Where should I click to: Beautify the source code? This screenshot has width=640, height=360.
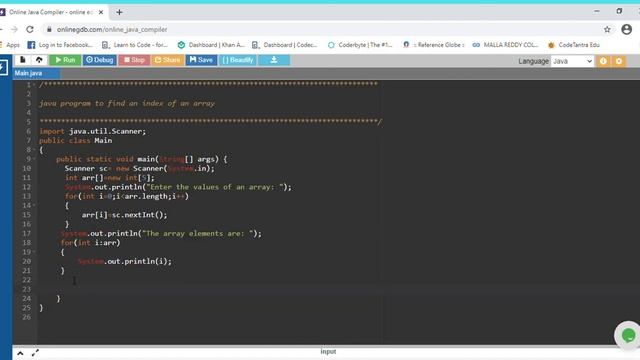pos(238,60)
